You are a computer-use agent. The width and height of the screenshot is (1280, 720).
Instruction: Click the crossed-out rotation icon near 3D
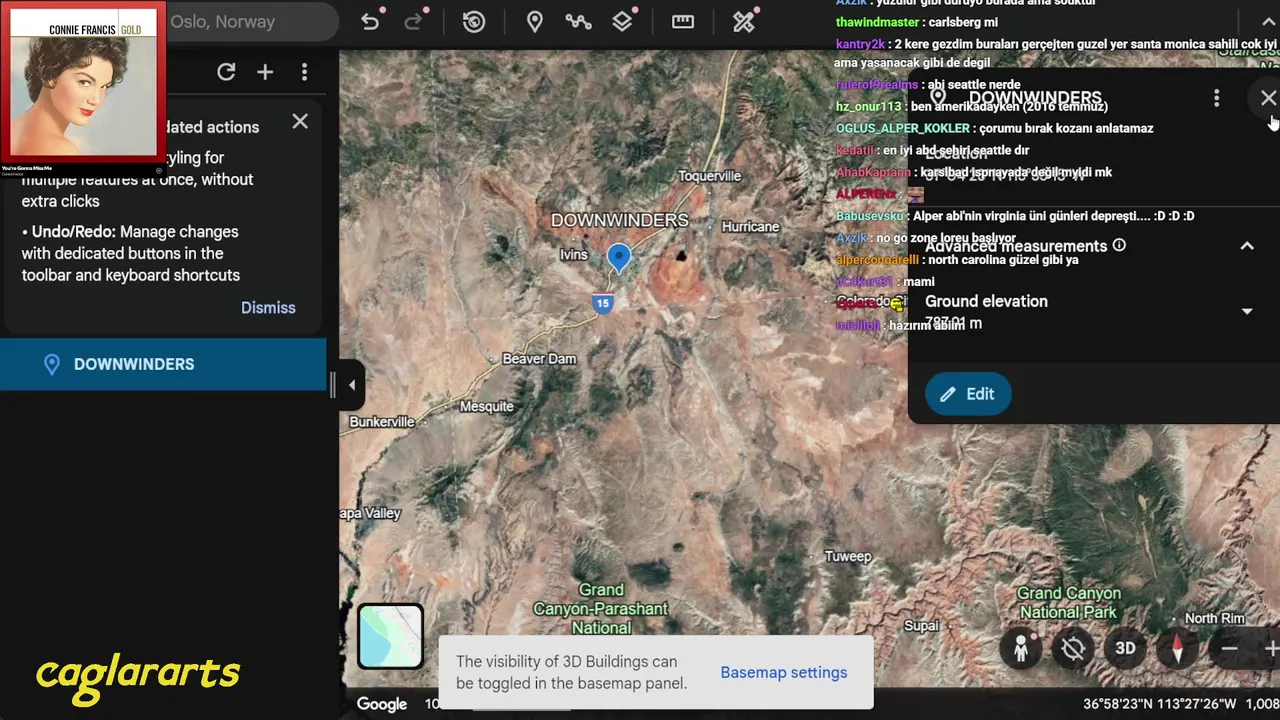[1073, 649]
